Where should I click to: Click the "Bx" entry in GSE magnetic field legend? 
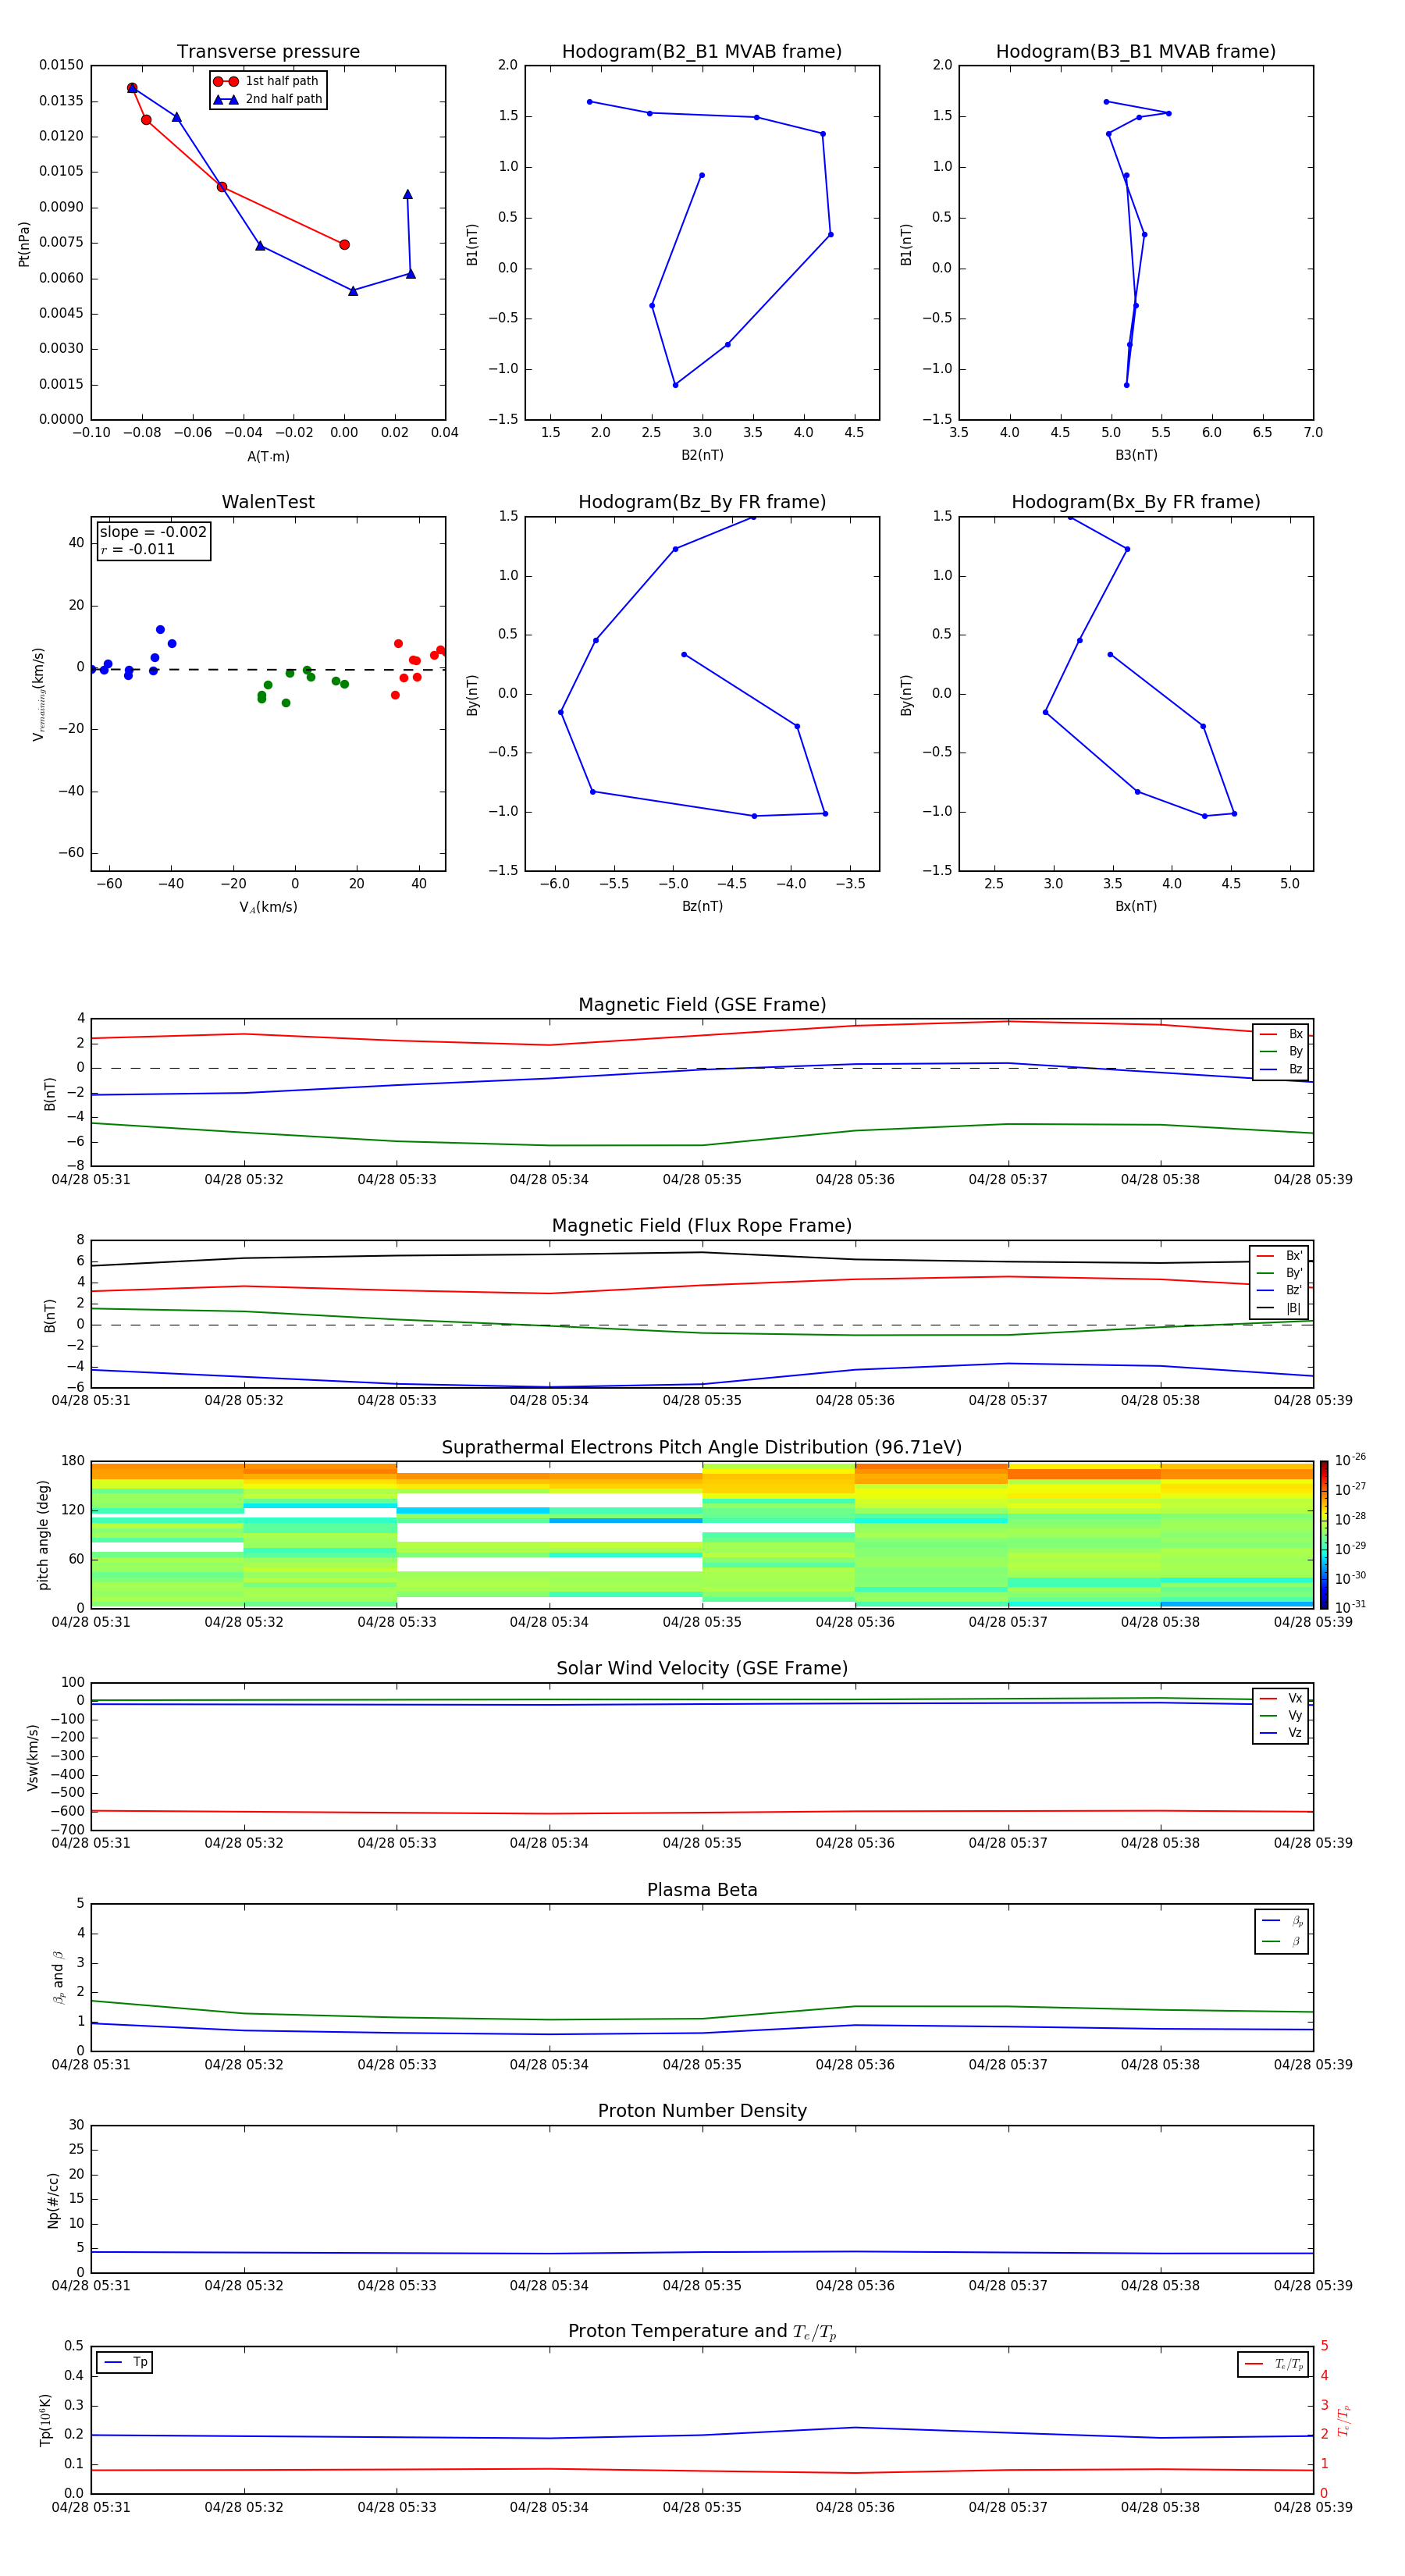[x=1281, y=1034]
